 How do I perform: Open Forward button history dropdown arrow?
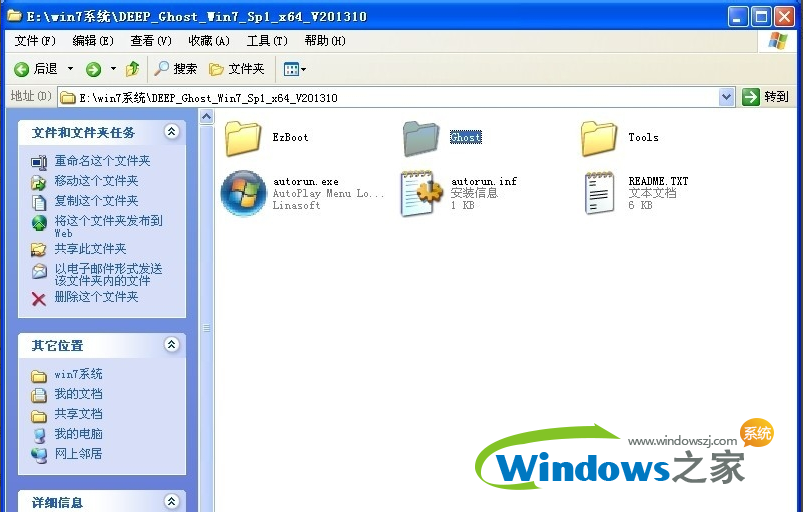[x=113, y=69]
